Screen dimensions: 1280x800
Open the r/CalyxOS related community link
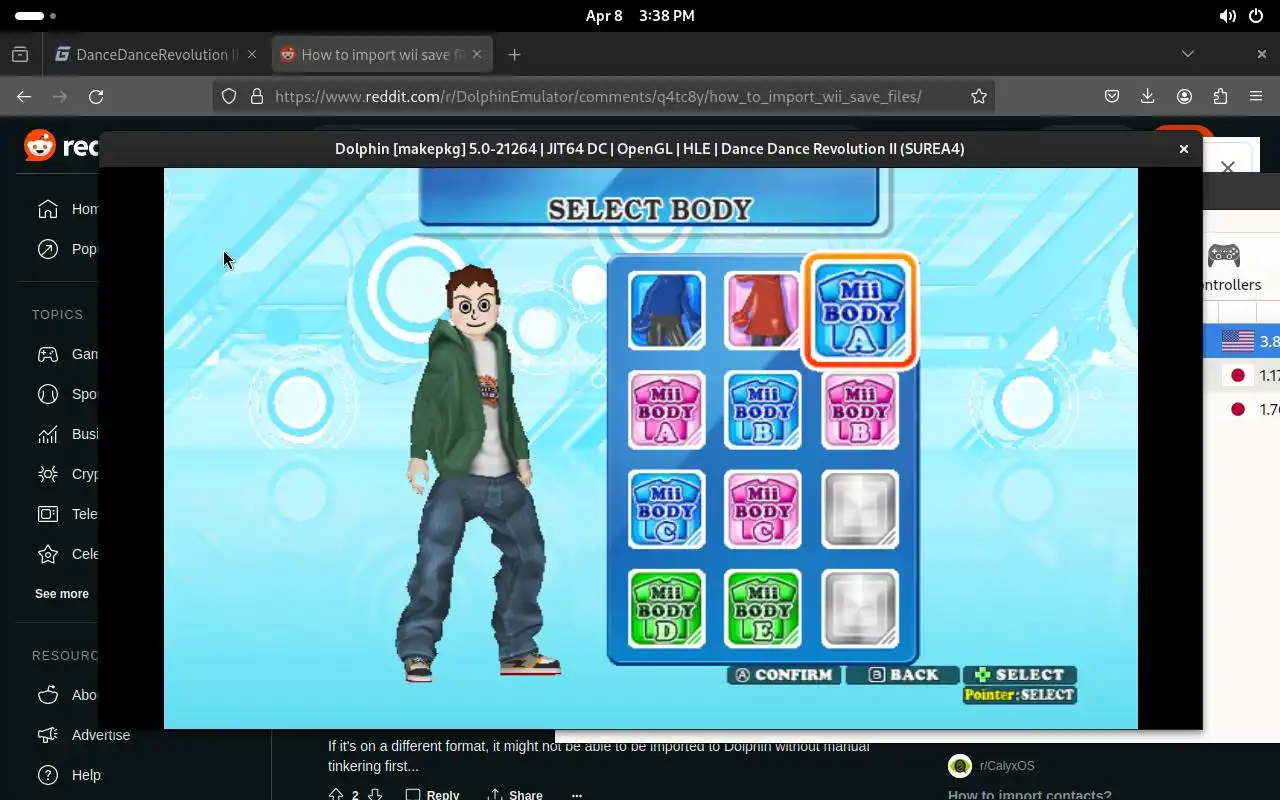(1007, 766)
